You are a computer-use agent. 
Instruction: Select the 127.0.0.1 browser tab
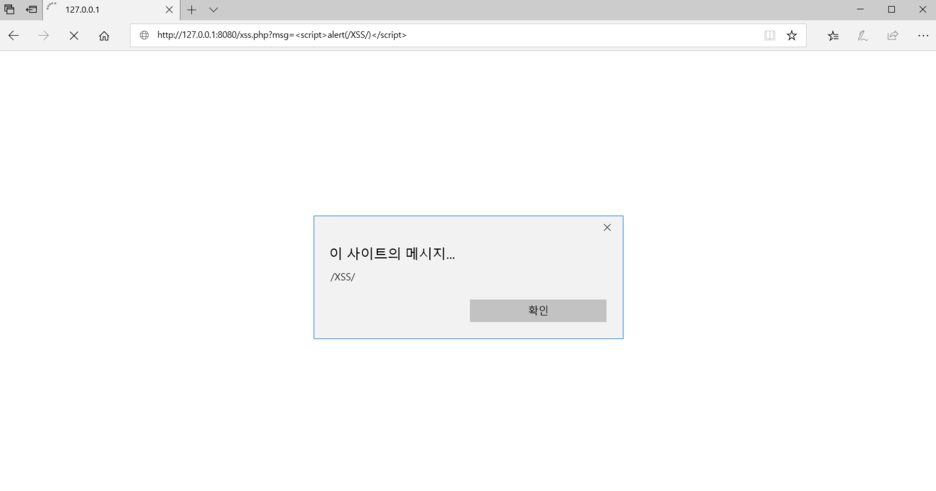point(111,10)
